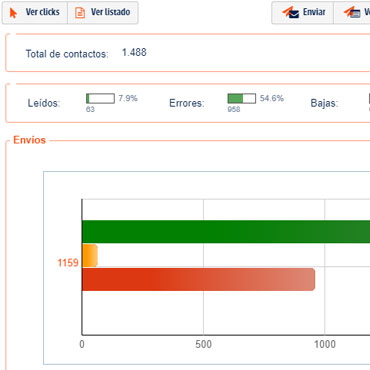Viewport: 370px width, 370px height.
Task: Click the 1.488 total contacts value
Action: point(134,53)
